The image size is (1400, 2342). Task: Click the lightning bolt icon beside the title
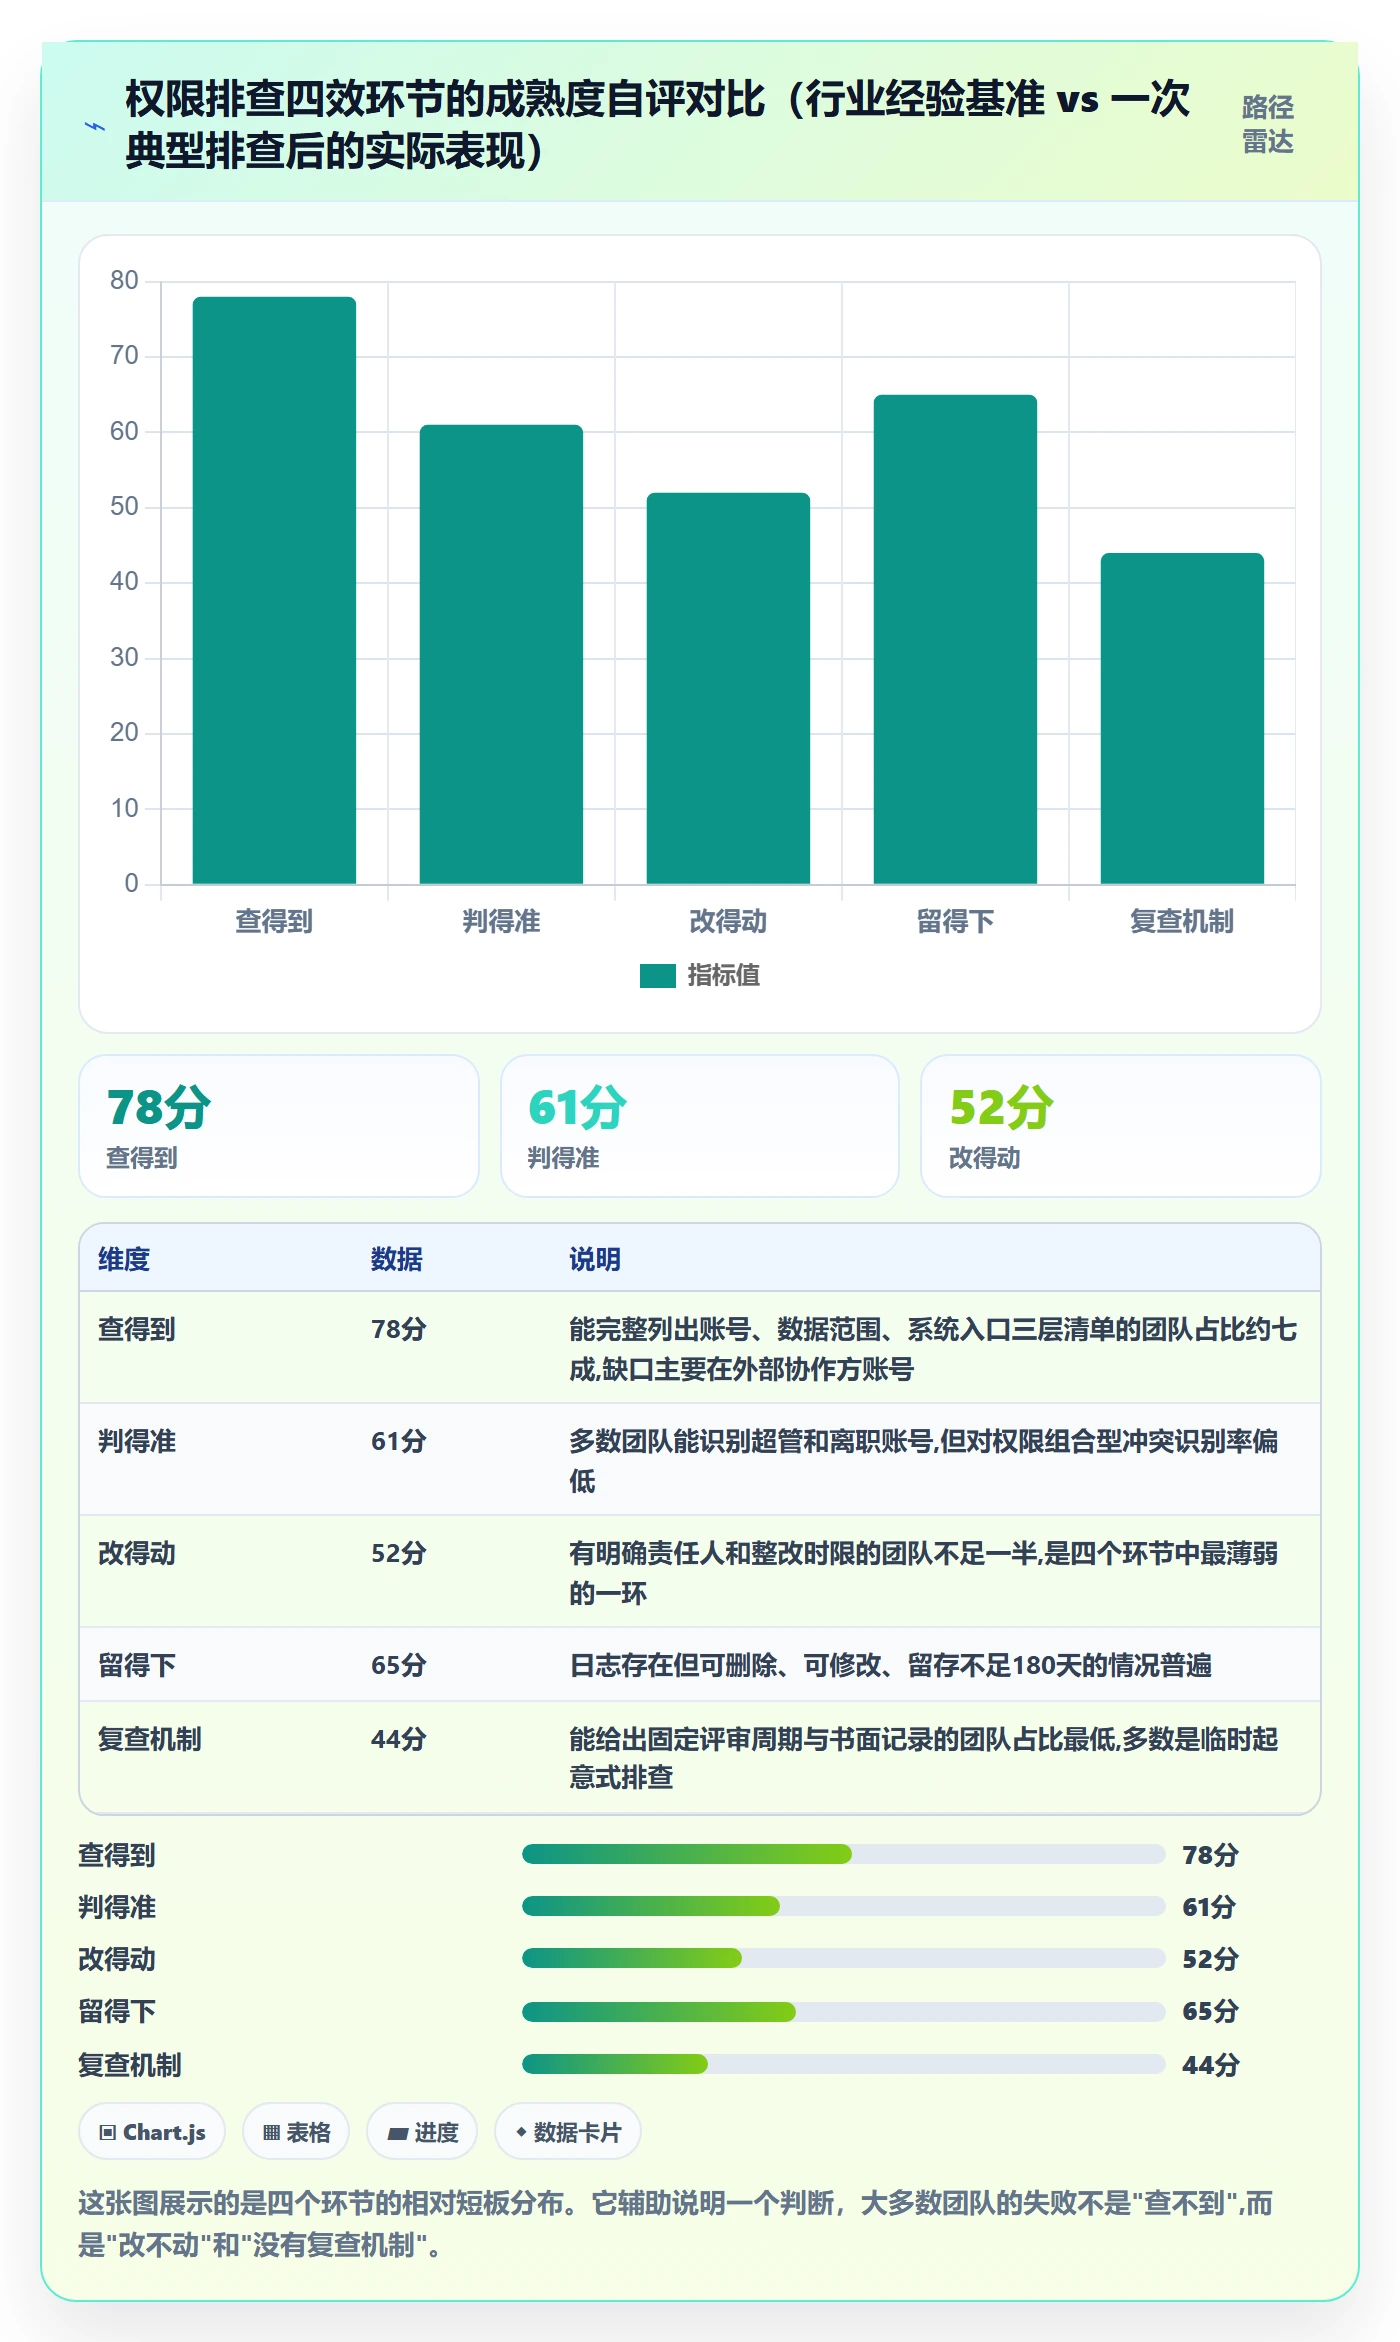(x=95, y=126)
